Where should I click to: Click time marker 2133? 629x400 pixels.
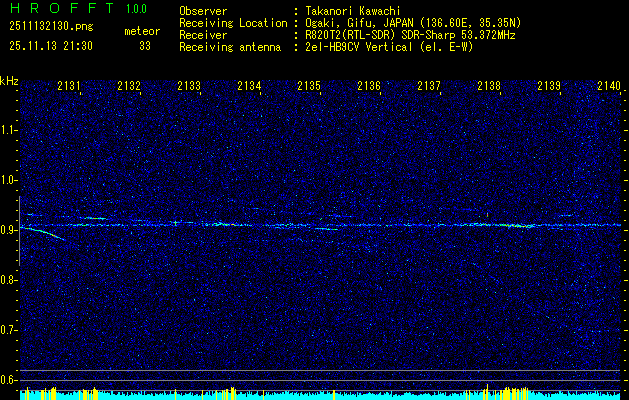tap(189, 85)
